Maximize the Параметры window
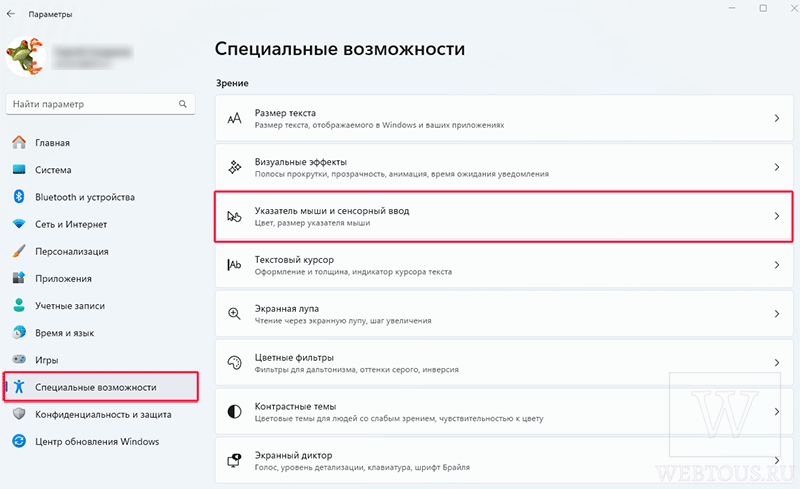Image resolution: width=800 pixels, height=489 pixels. coord(763,8)
